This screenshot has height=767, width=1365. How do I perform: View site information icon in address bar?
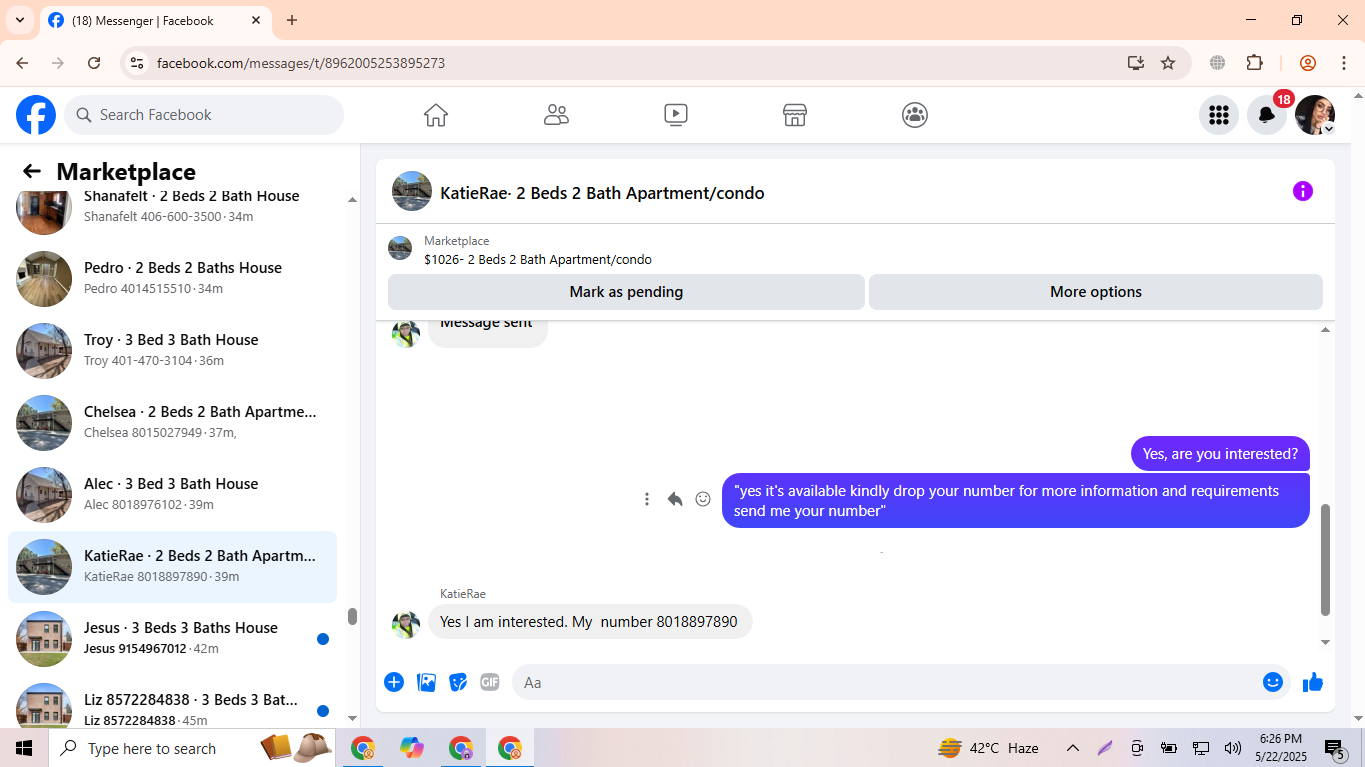138,63
